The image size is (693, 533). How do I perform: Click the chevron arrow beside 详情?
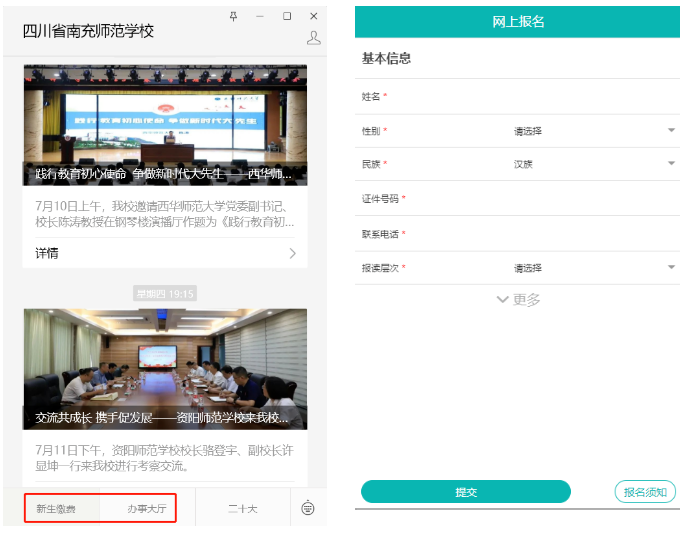point(293,253)
